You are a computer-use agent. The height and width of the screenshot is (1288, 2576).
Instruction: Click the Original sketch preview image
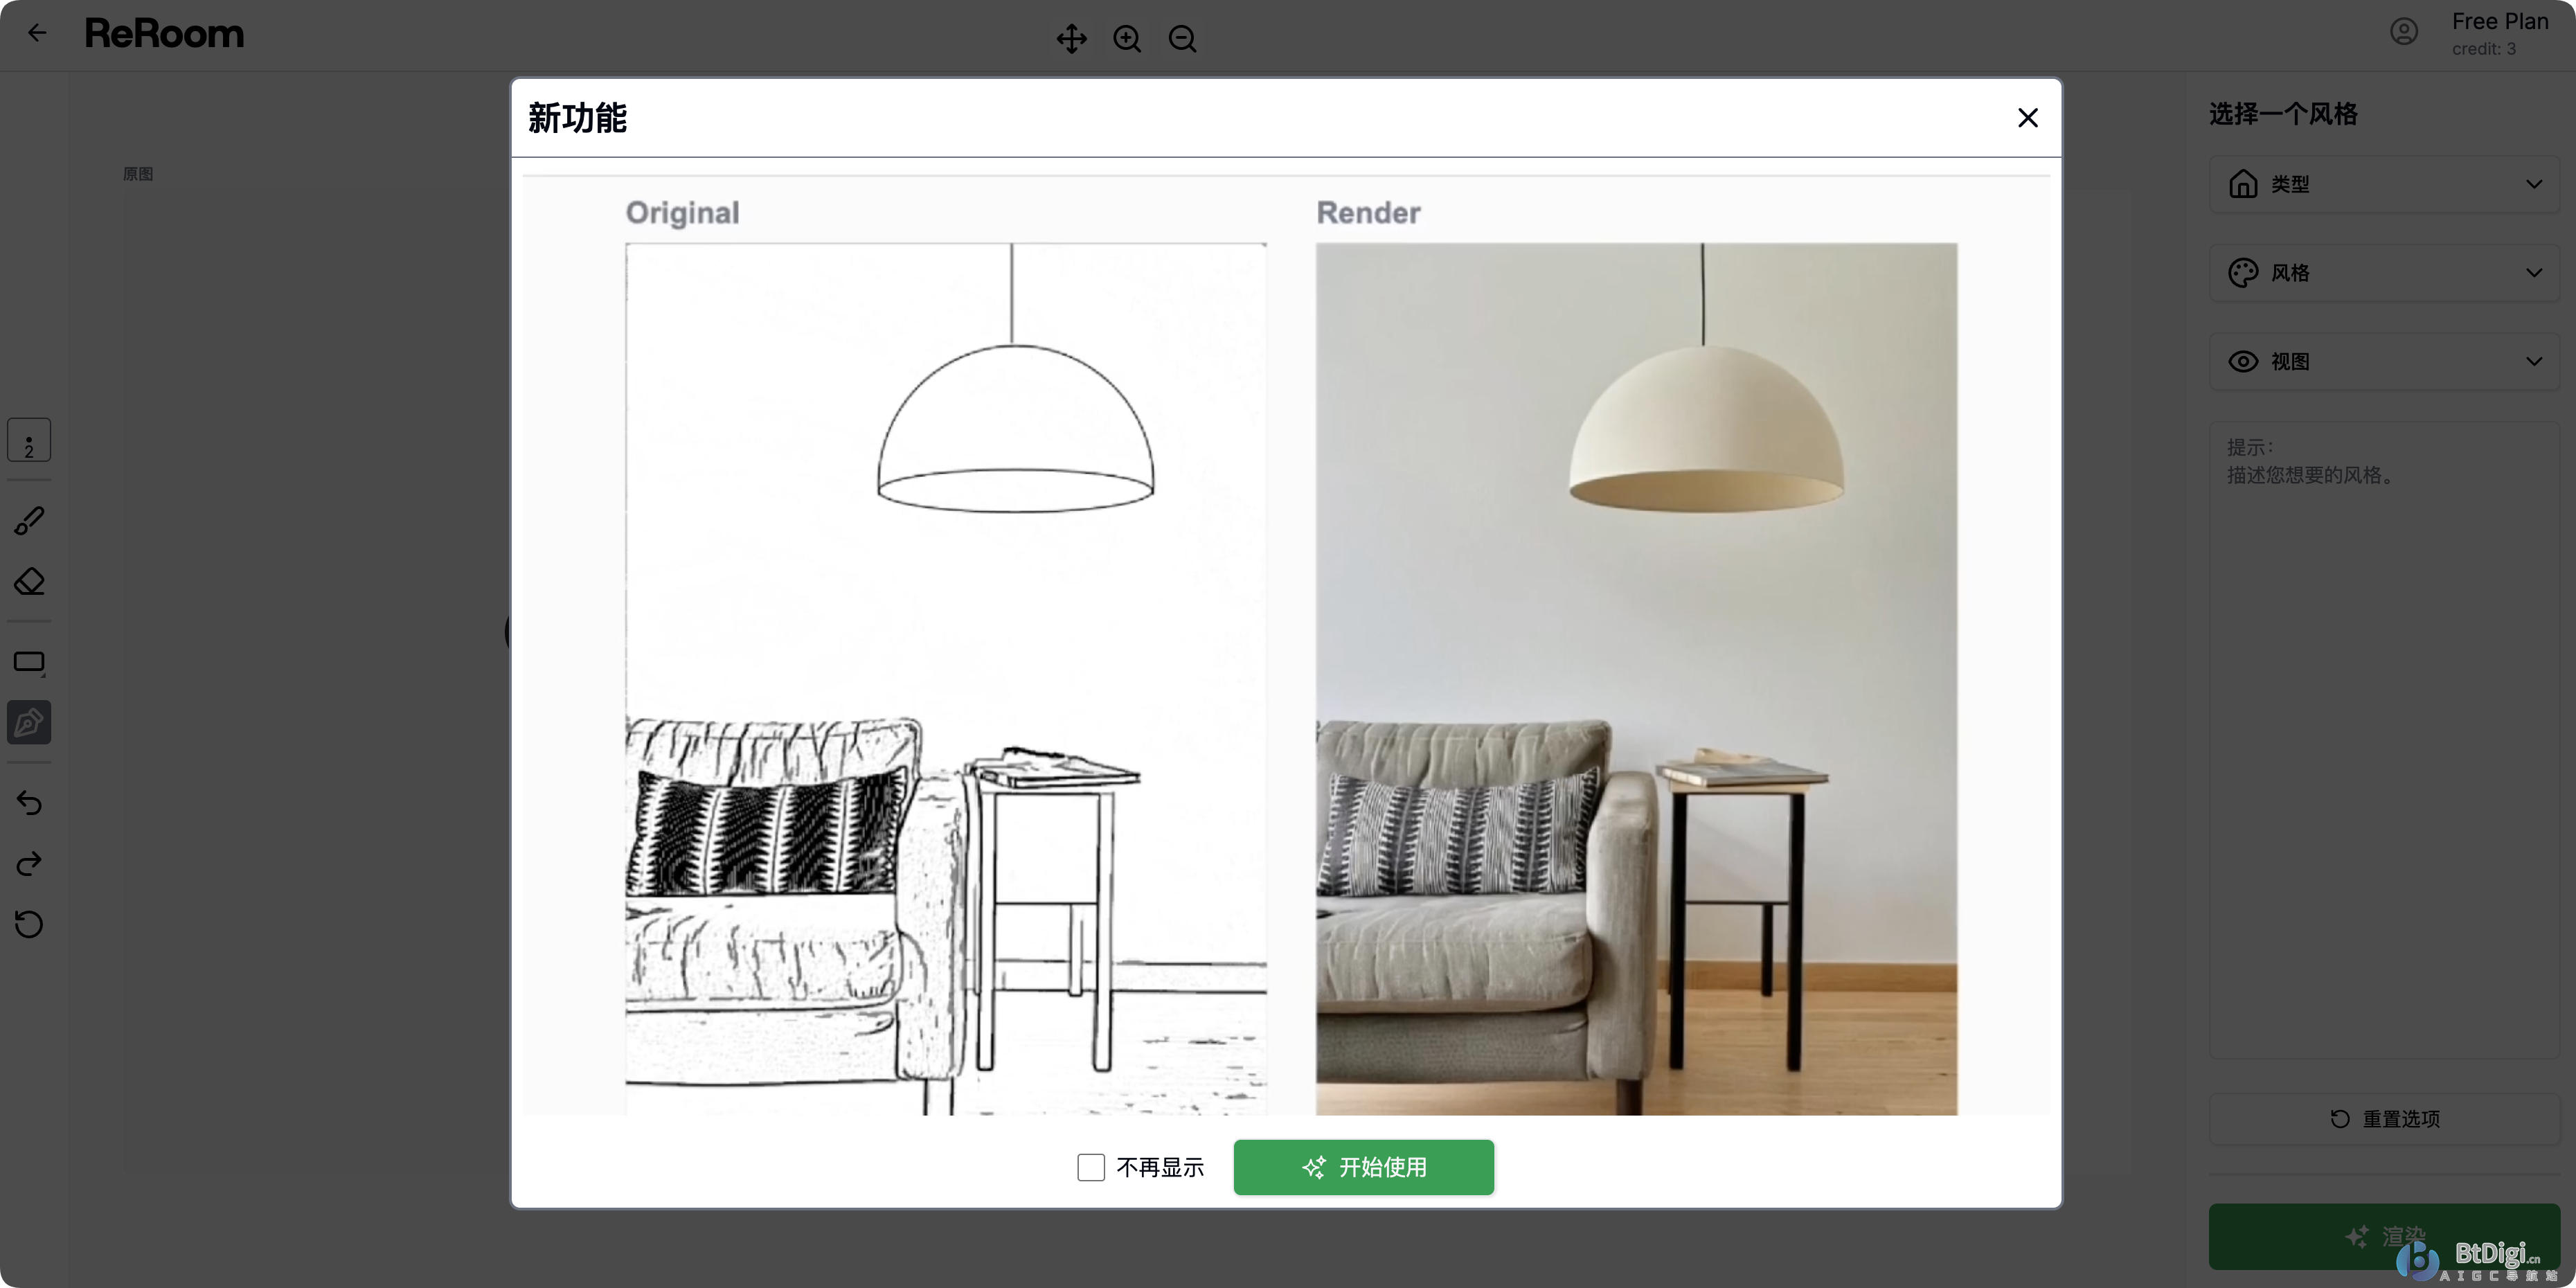[x=946, y=679]
